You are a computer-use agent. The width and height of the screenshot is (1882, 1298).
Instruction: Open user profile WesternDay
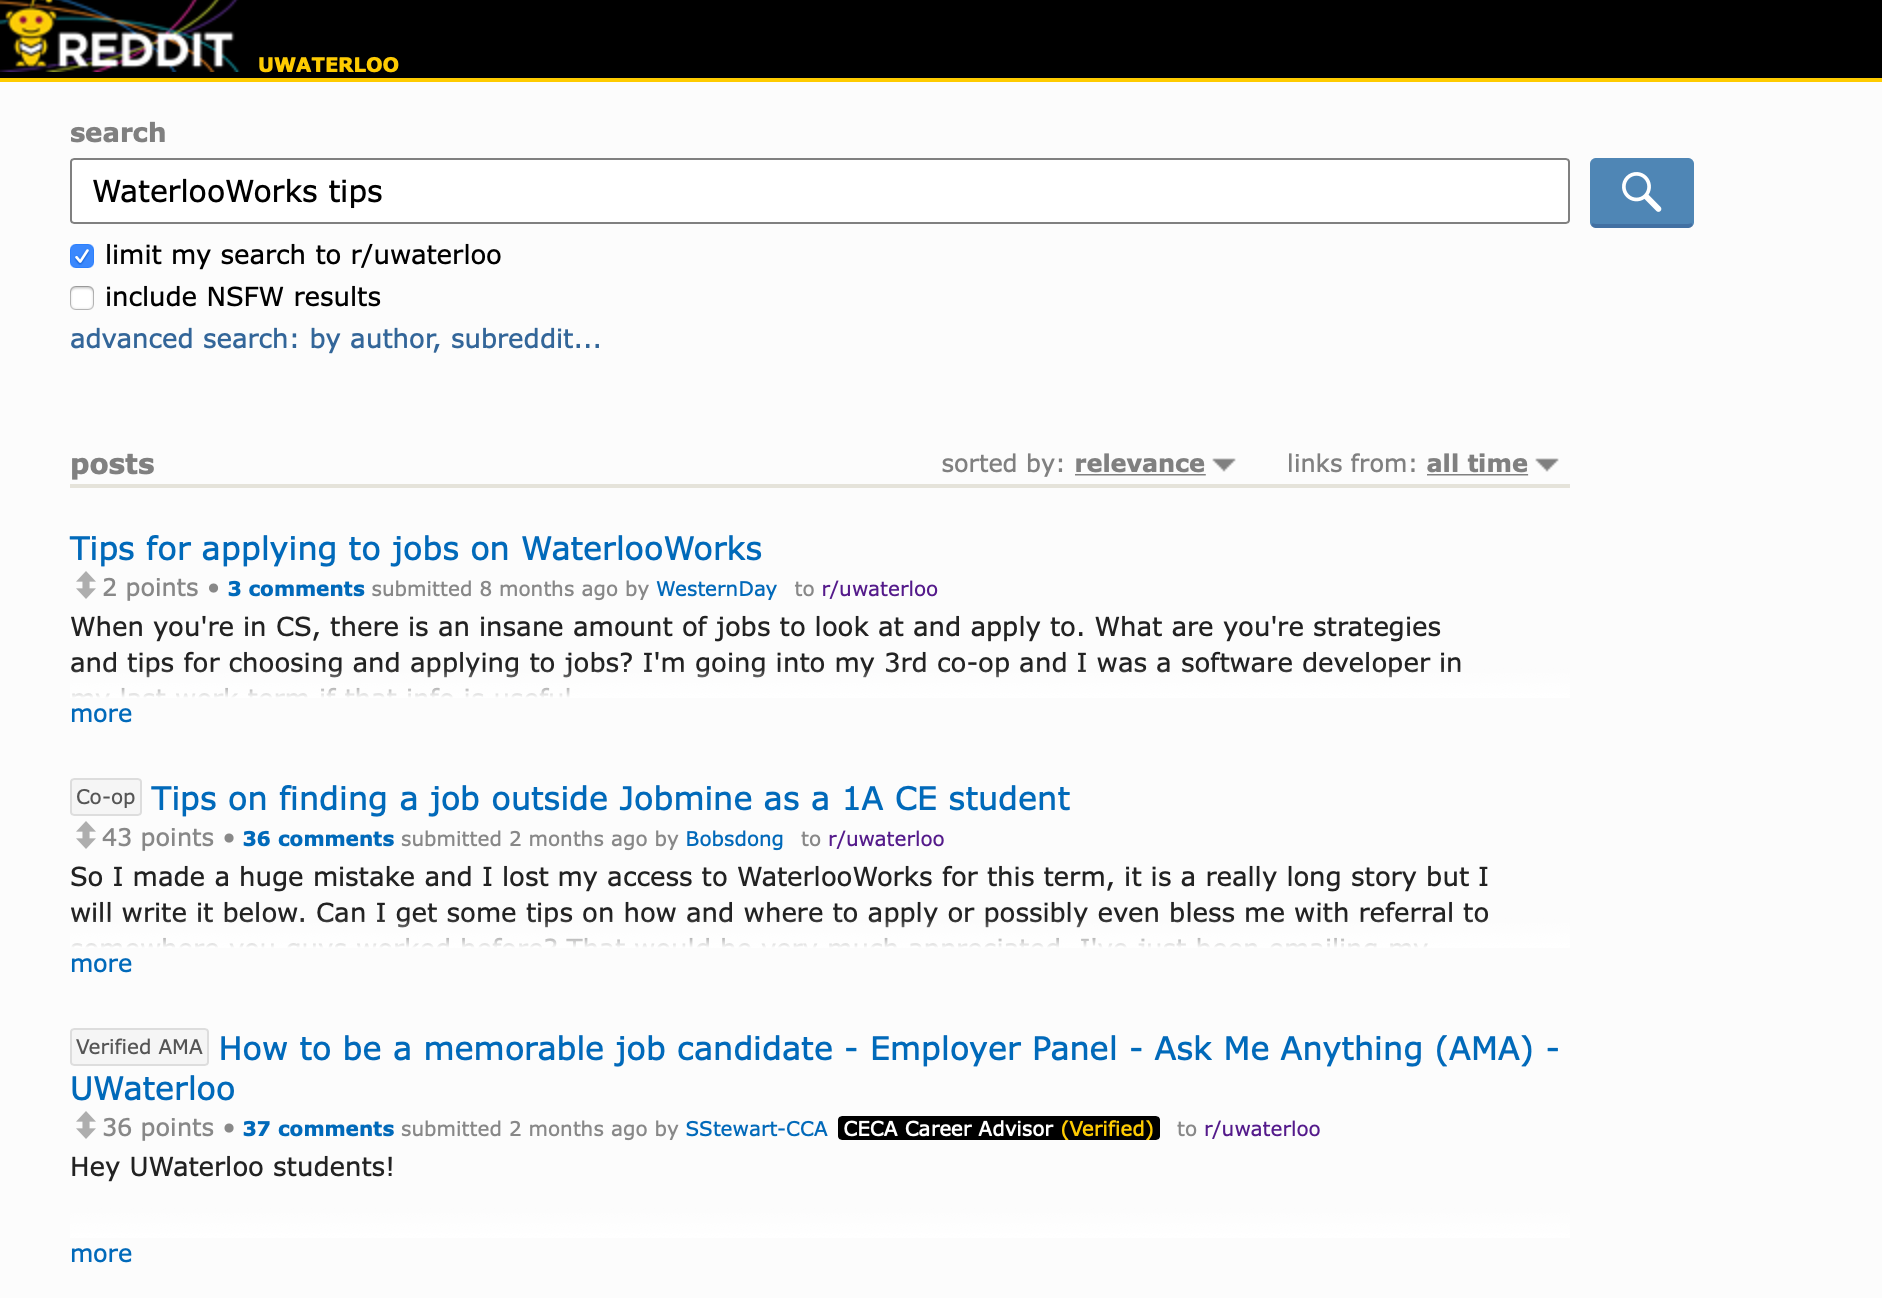tap(716, 589)
